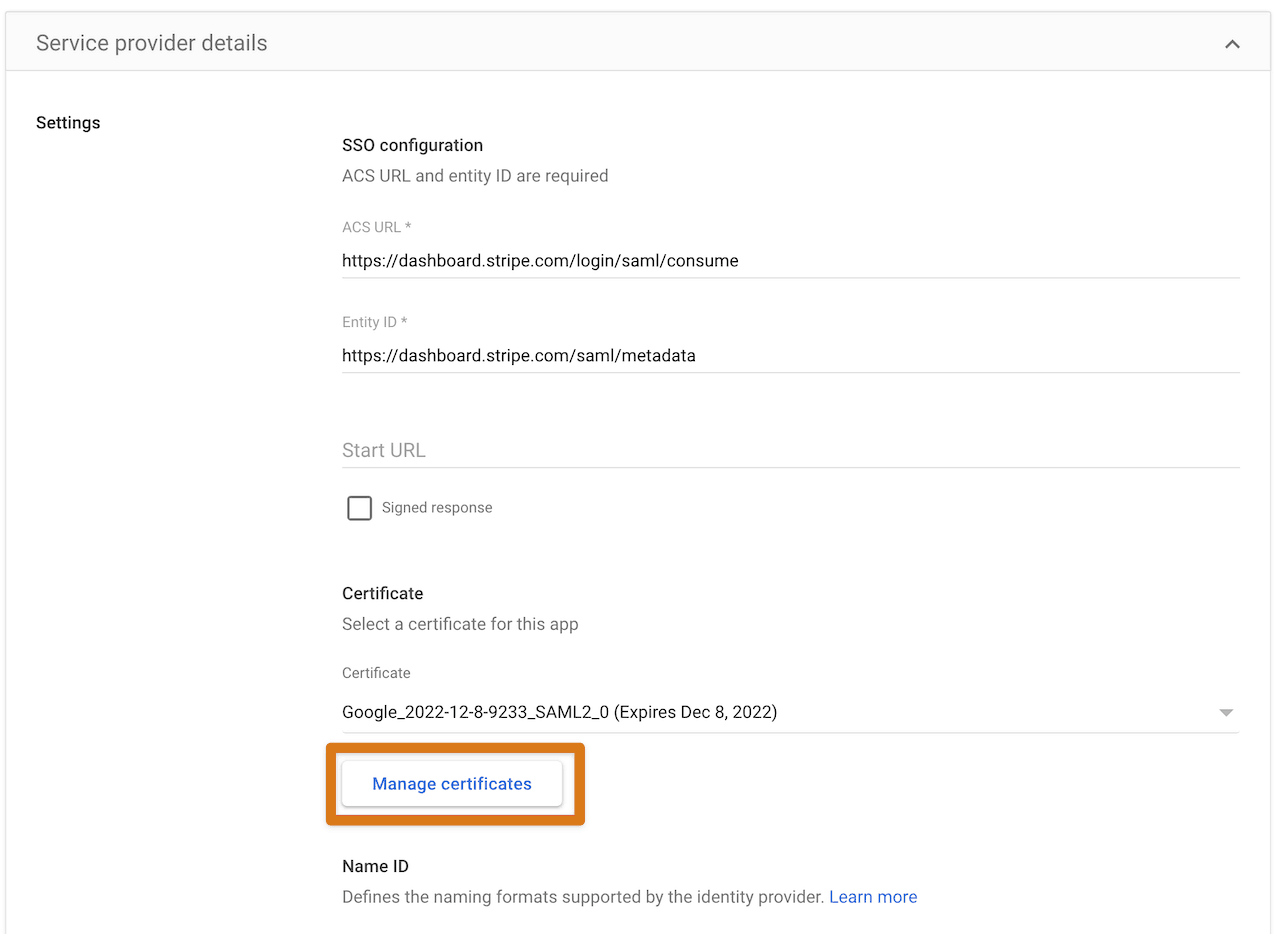Click the Start URL field

coord(790,450)
